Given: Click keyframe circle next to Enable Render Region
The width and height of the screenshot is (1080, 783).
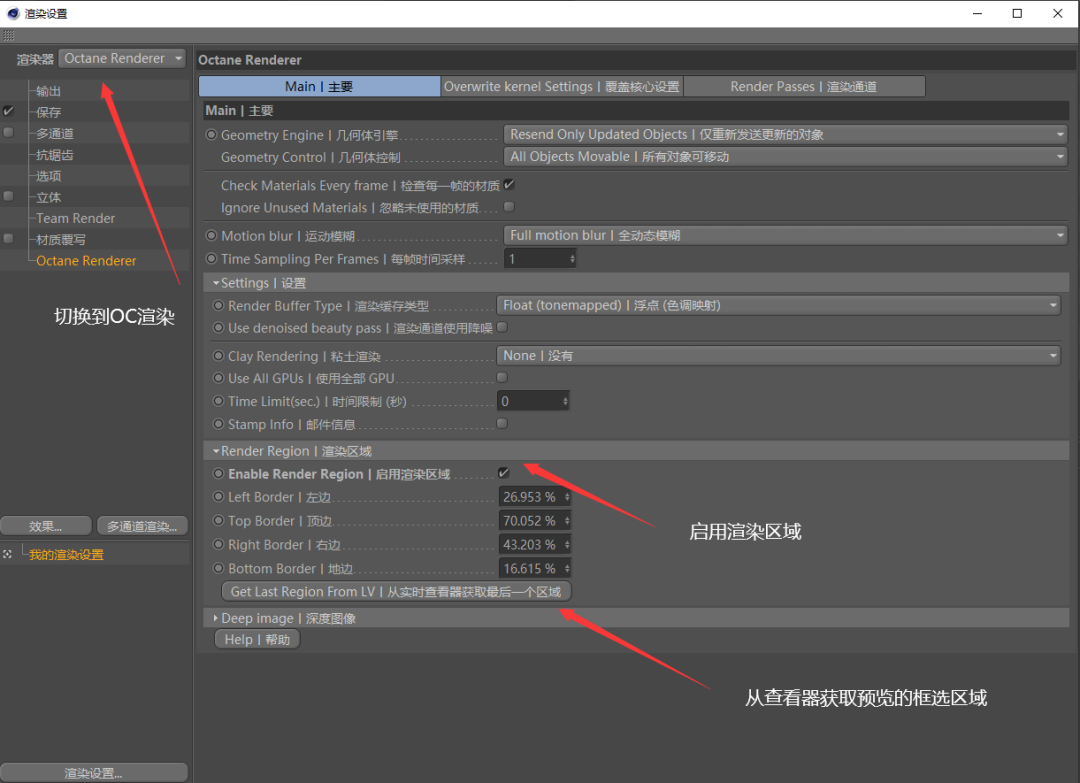Looking at the screenshot, I should pyautogui.click(x=218, y=474).
